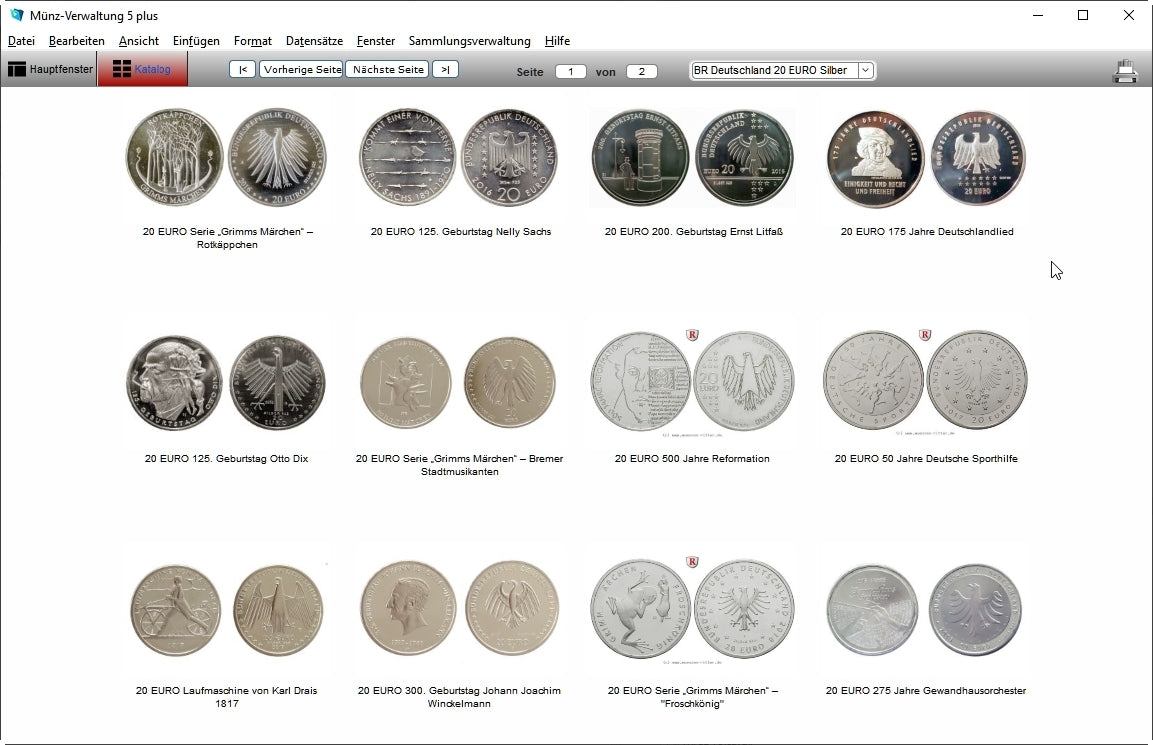The image size is (1153, 745).
Task: Click the 20 EURO 275 Jahre Gewandhausorchester label
Action: click(x=925, y=691)
